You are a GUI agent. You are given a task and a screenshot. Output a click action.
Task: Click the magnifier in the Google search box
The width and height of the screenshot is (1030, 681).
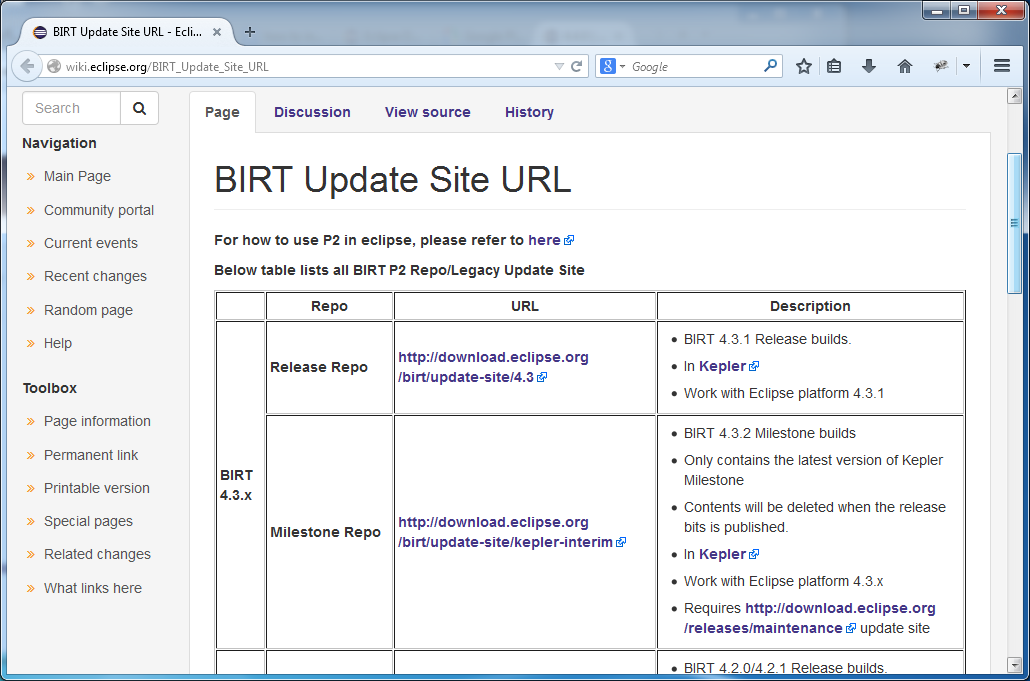click(x=771, y=66)
